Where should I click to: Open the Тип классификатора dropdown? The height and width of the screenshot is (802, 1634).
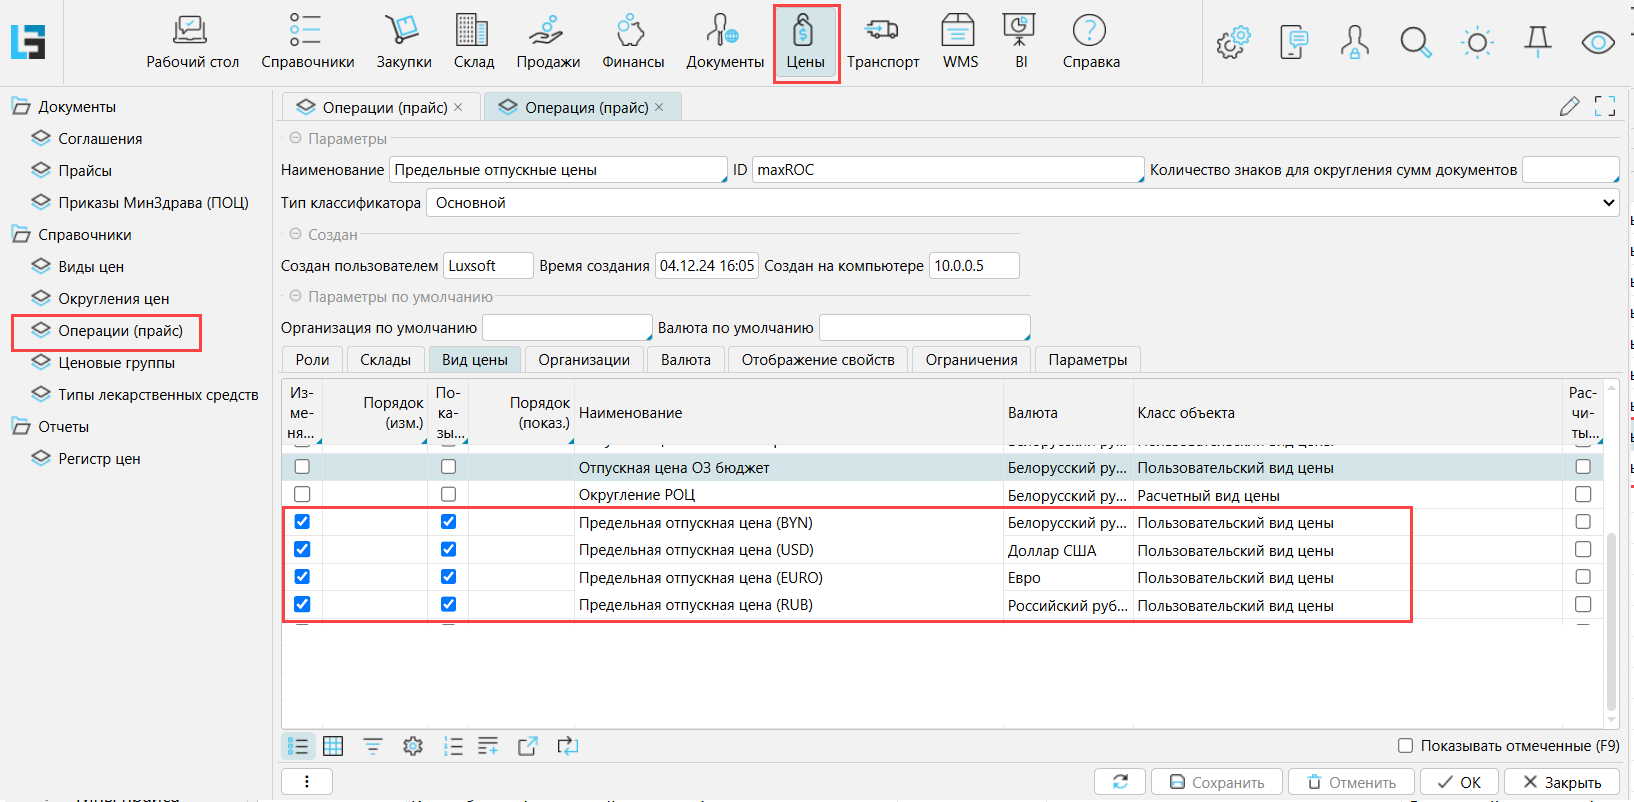click(x=1022, y=203)
